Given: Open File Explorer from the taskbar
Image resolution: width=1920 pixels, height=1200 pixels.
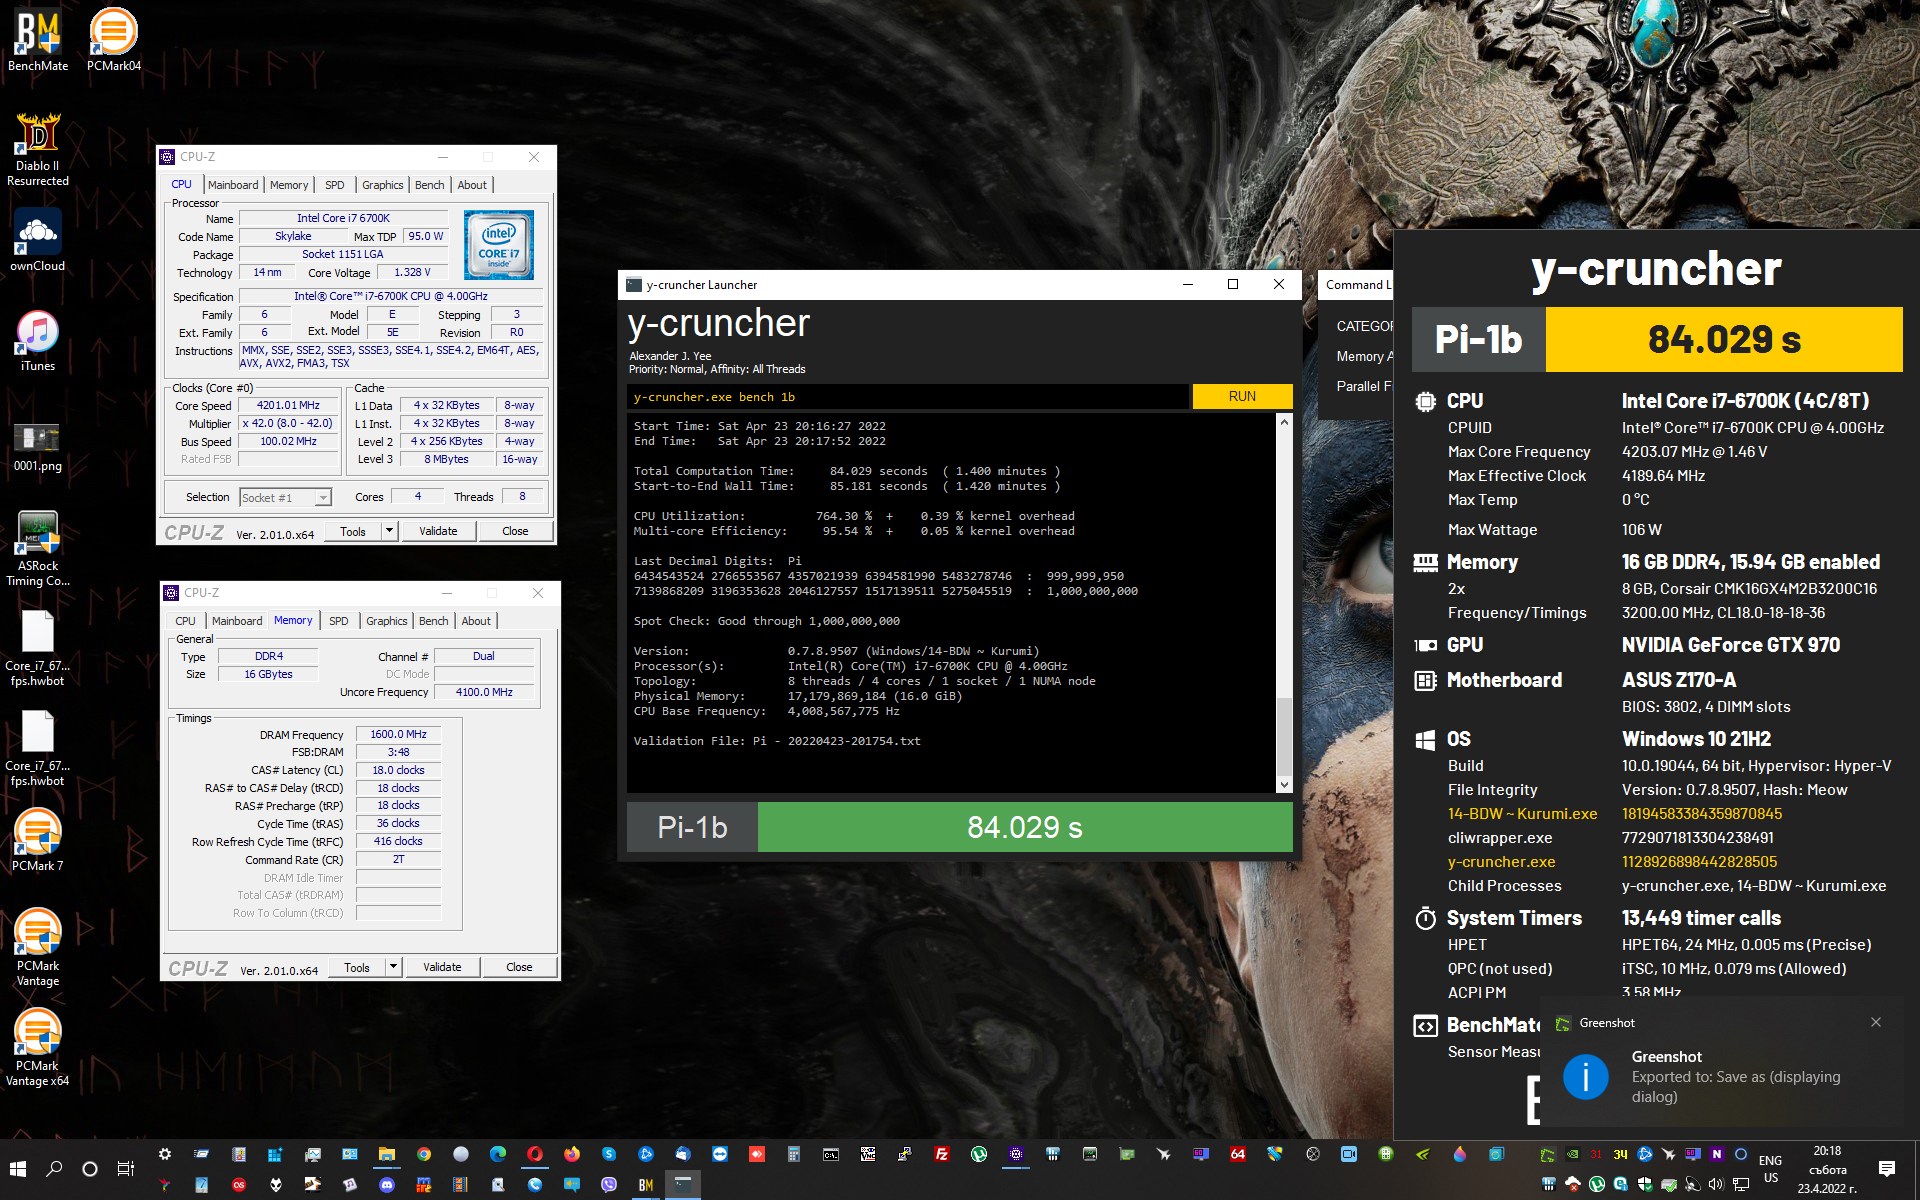Looking at the screenshot, I should [387, 1154].
